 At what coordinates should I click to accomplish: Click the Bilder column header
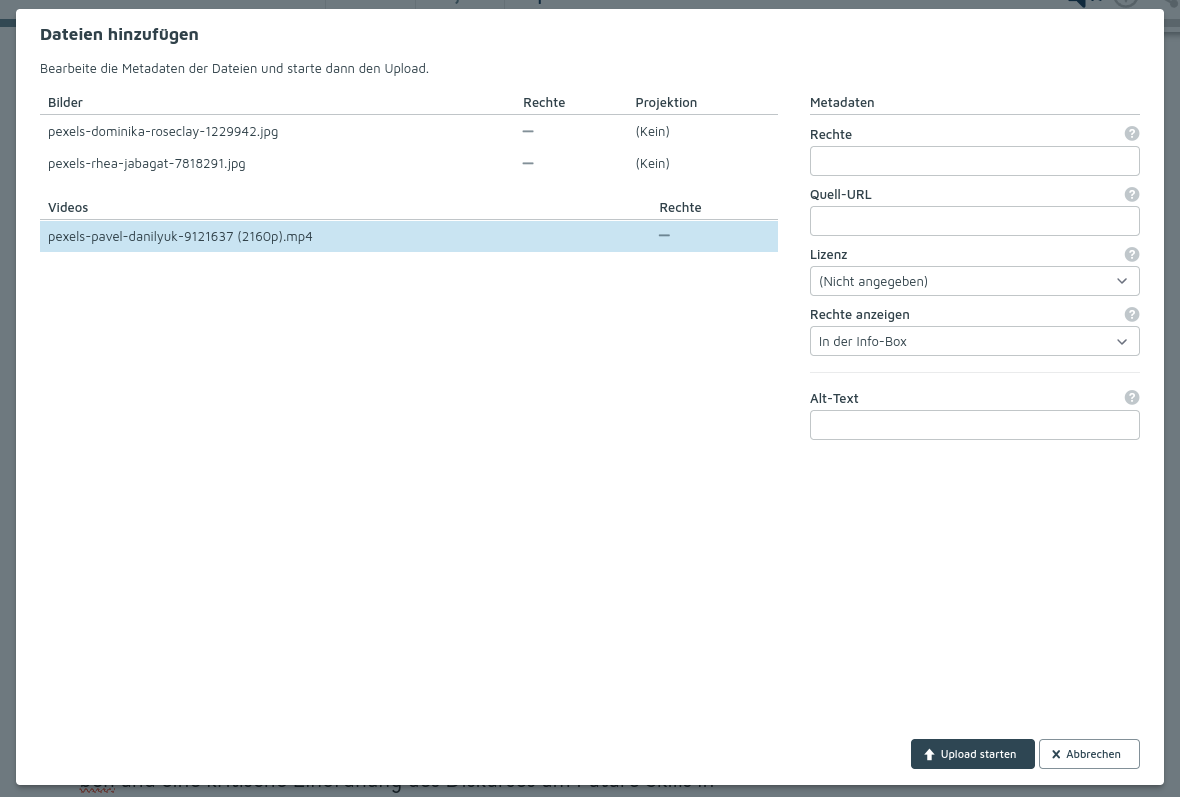(65, 102)
